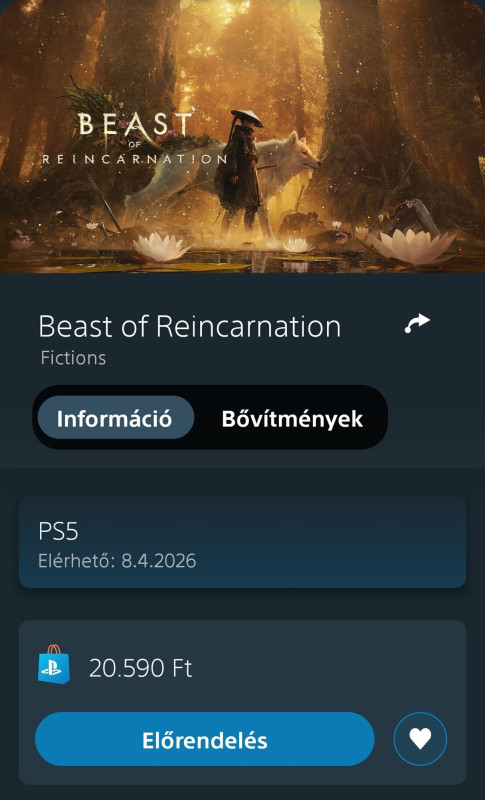Tap the lotus flower bottom left of banner
The width and height of the screenshot is (485, 800).
click(161, 247)
